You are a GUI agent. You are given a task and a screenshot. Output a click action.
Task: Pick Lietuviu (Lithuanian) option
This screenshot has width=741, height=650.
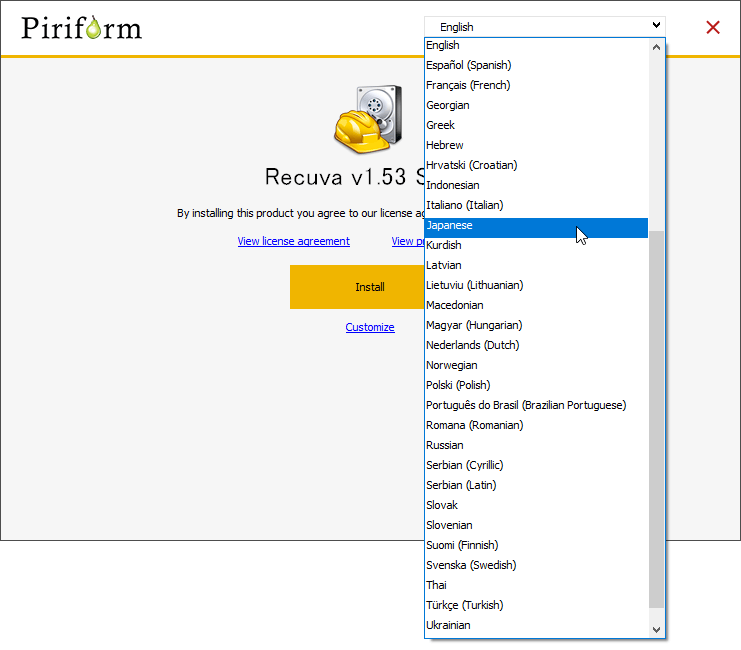tap(536, 286)
